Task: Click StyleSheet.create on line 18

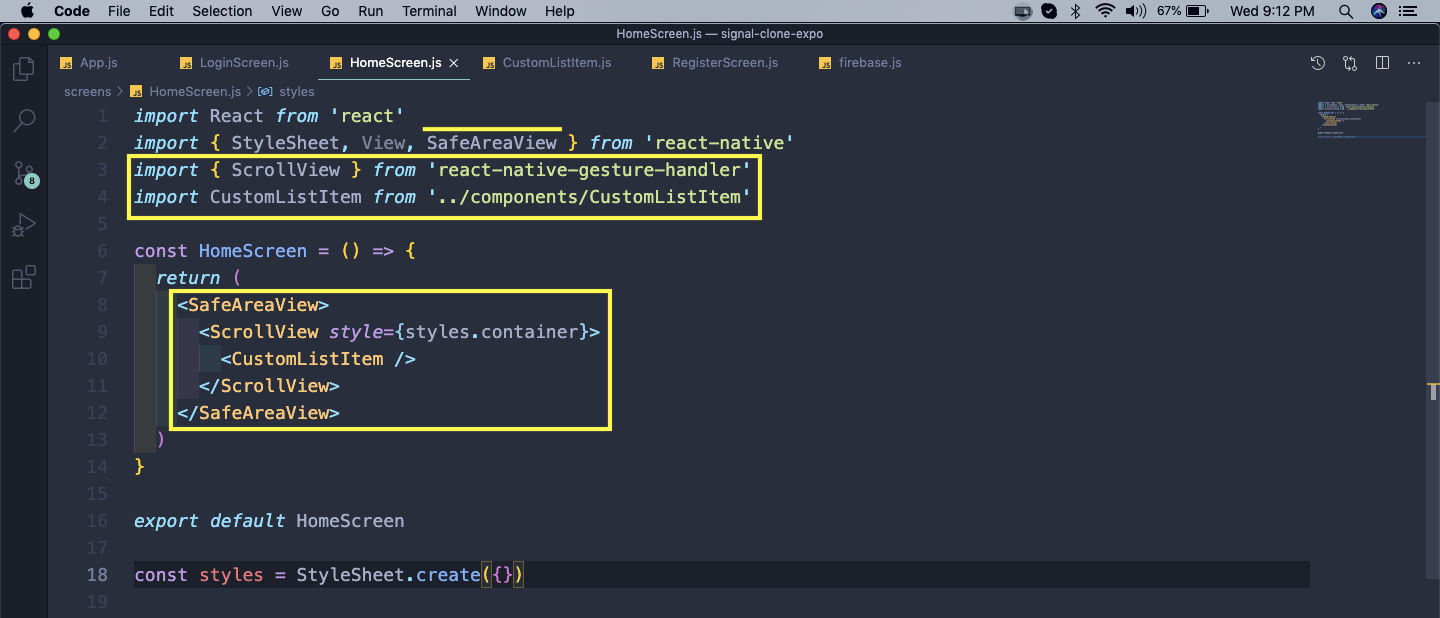Action: coord(388,575)
